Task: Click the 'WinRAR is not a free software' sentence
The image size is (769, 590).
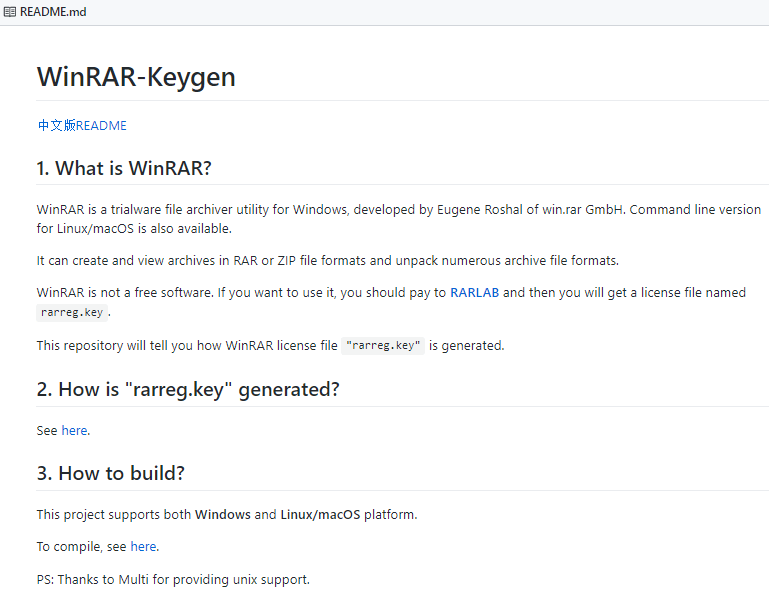Action: pyautogui.click(x=391, y=302)
